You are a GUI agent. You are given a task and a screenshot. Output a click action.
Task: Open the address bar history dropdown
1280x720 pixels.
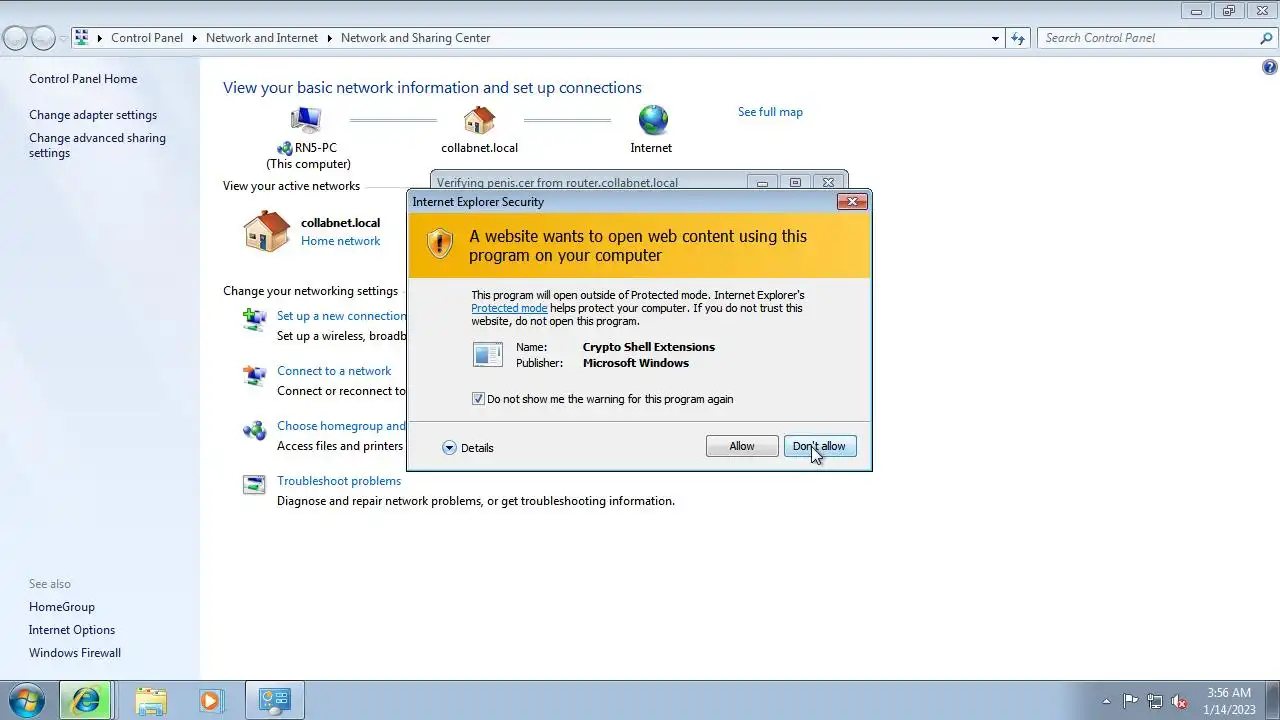[995, 38]
